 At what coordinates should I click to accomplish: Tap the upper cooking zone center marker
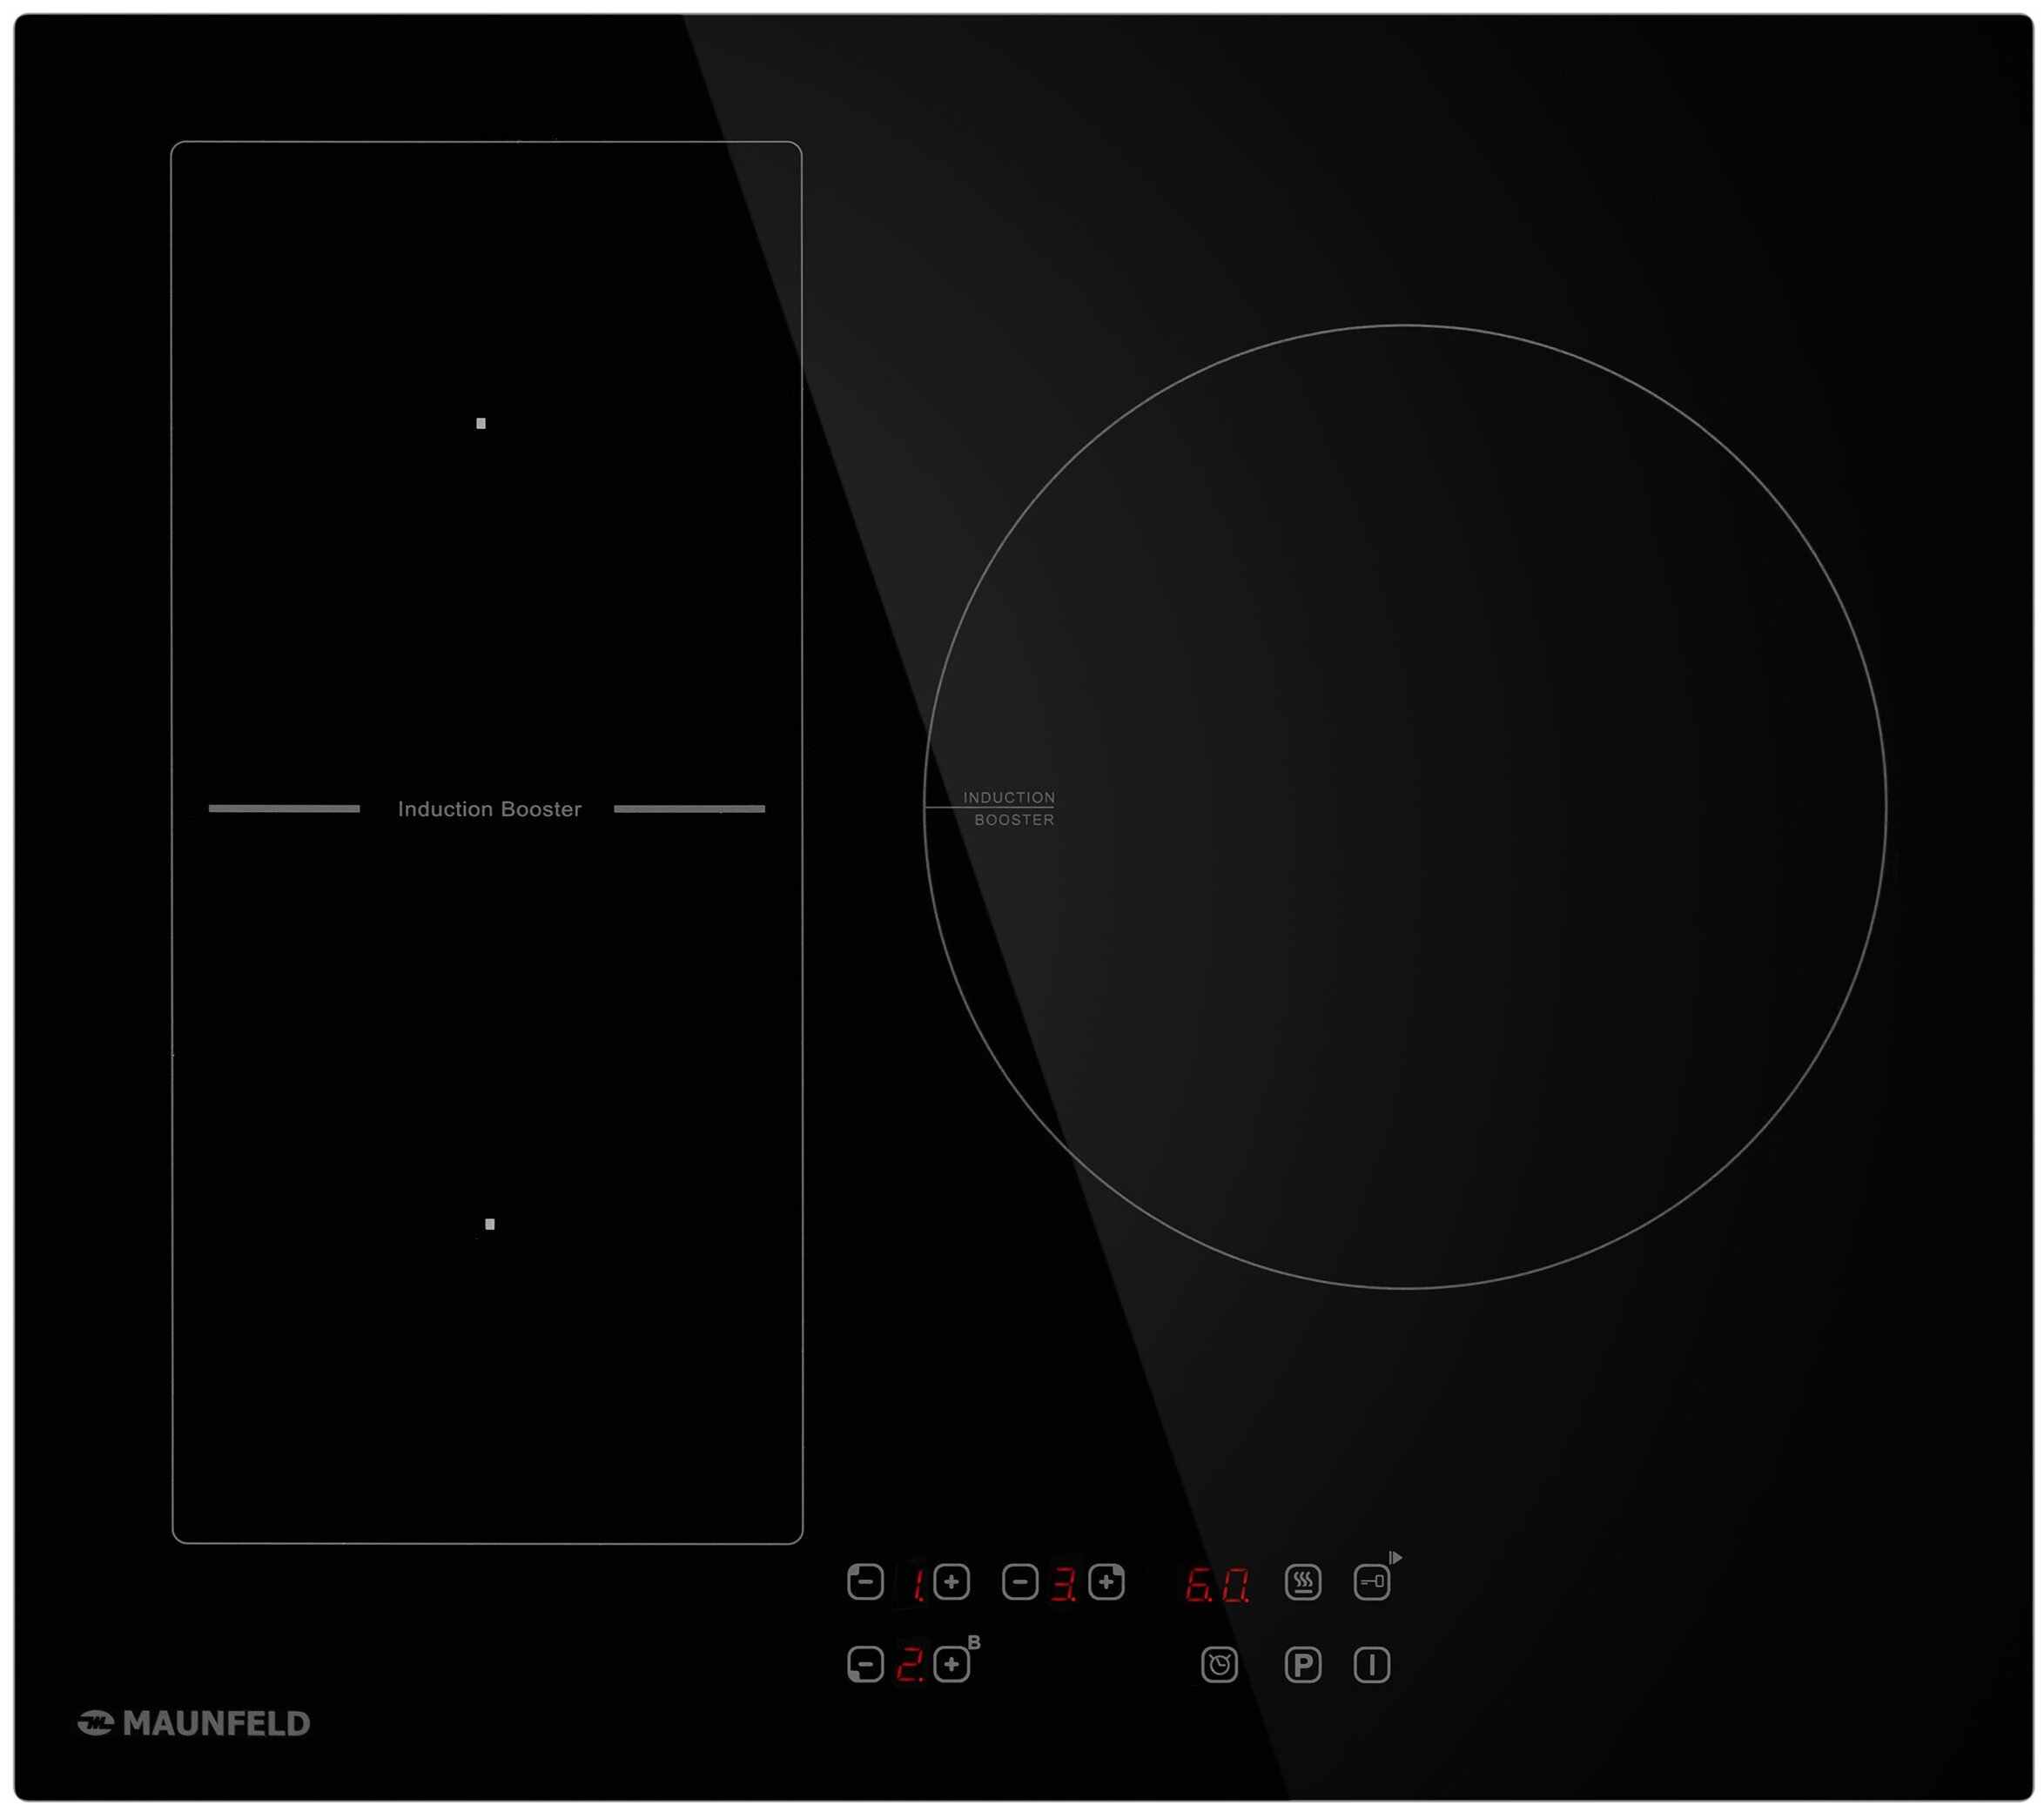[481, 423]
